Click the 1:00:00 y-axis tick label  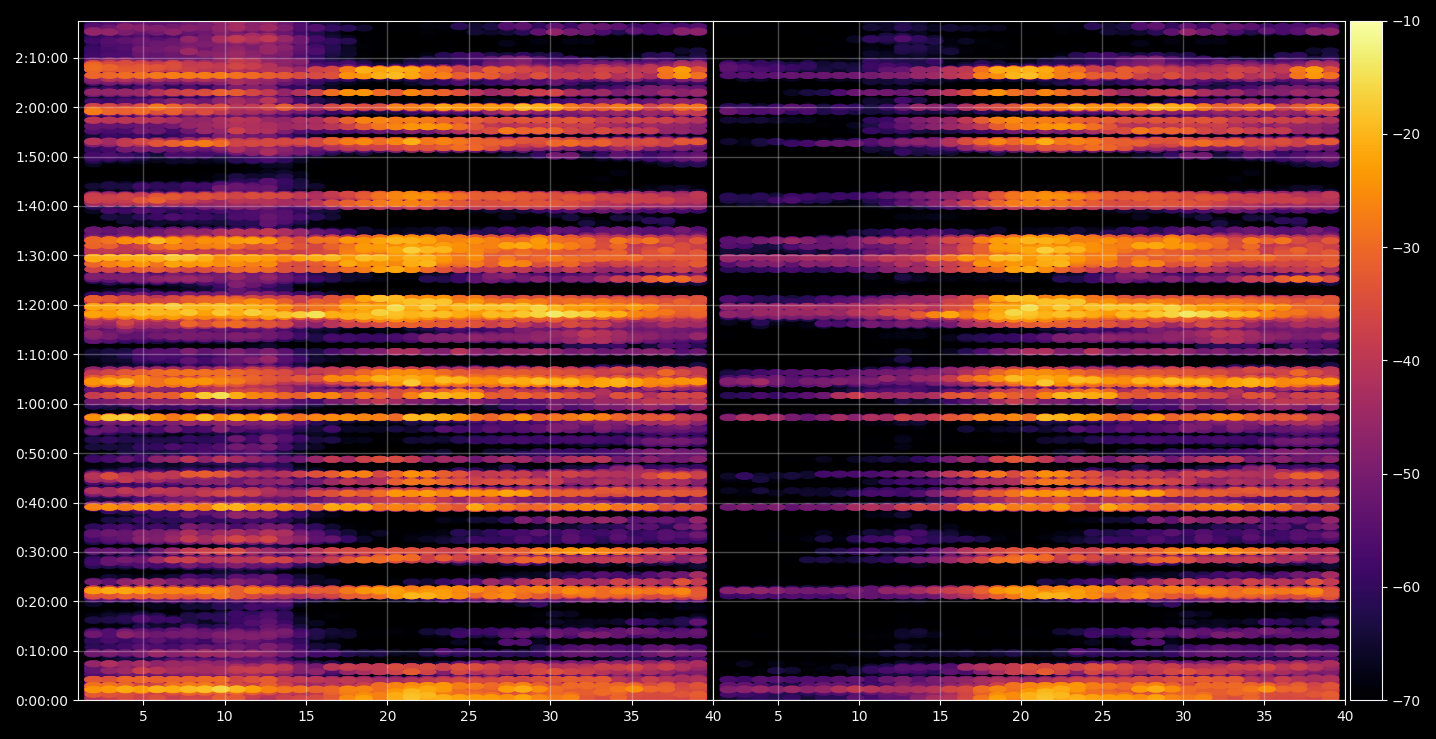41,404
